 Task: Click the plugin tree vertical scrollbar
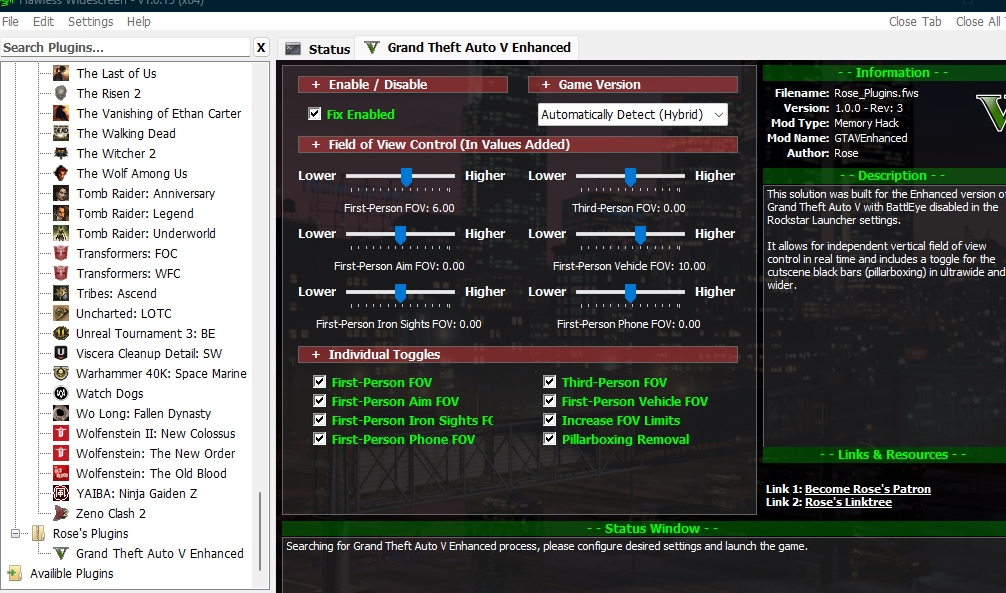260,531
